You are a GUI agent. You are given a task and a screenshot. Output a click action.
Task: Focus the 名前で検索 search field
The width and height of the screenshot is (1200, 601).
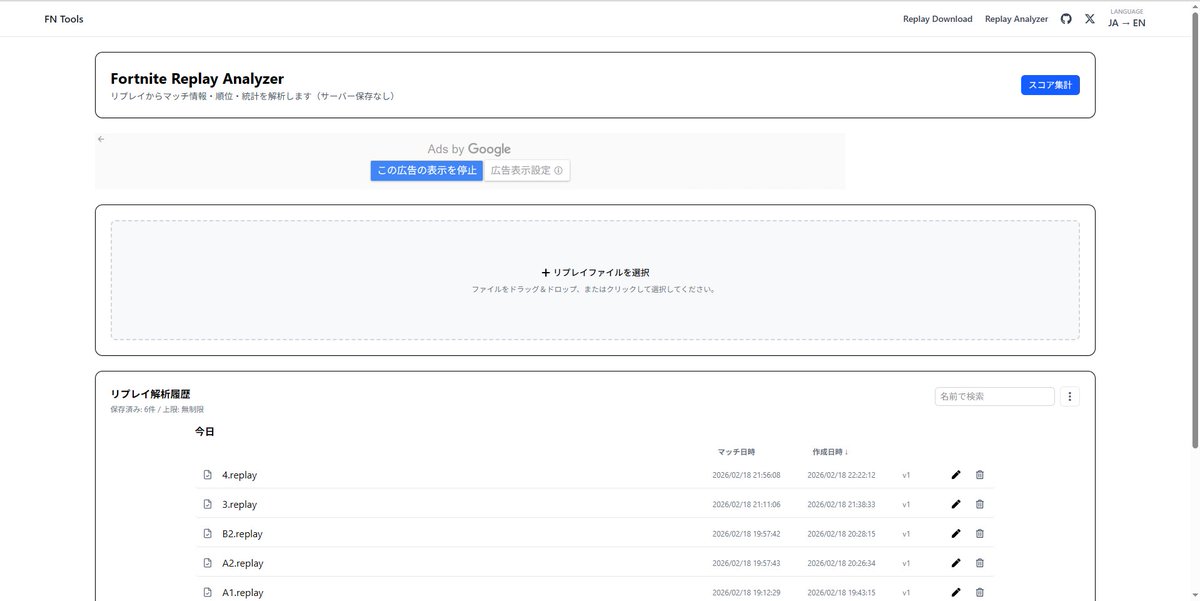click(x=995, y=397)
